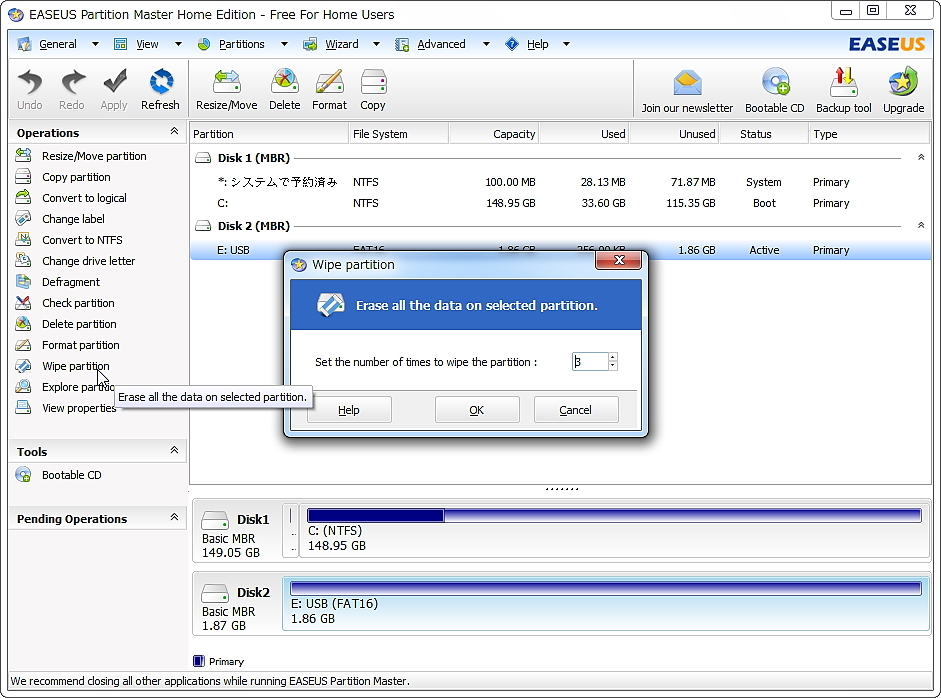Image resolution: width=941 pixels, height=698 pixels.
Task: Open the View menu dropdown arrow
Action: (x=178, y=44)
